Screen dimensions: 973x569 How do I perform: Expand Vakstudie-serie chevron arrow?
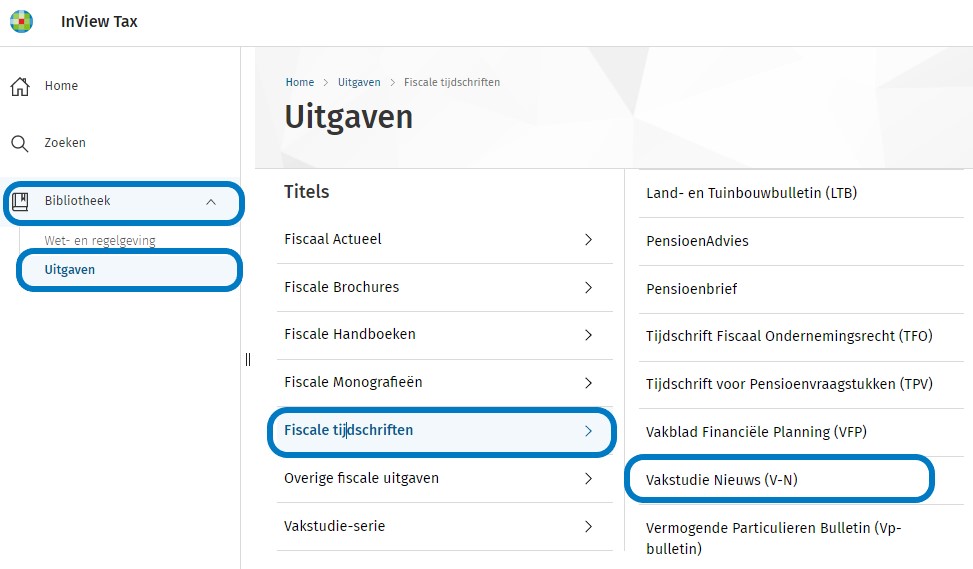pos(588,527)
